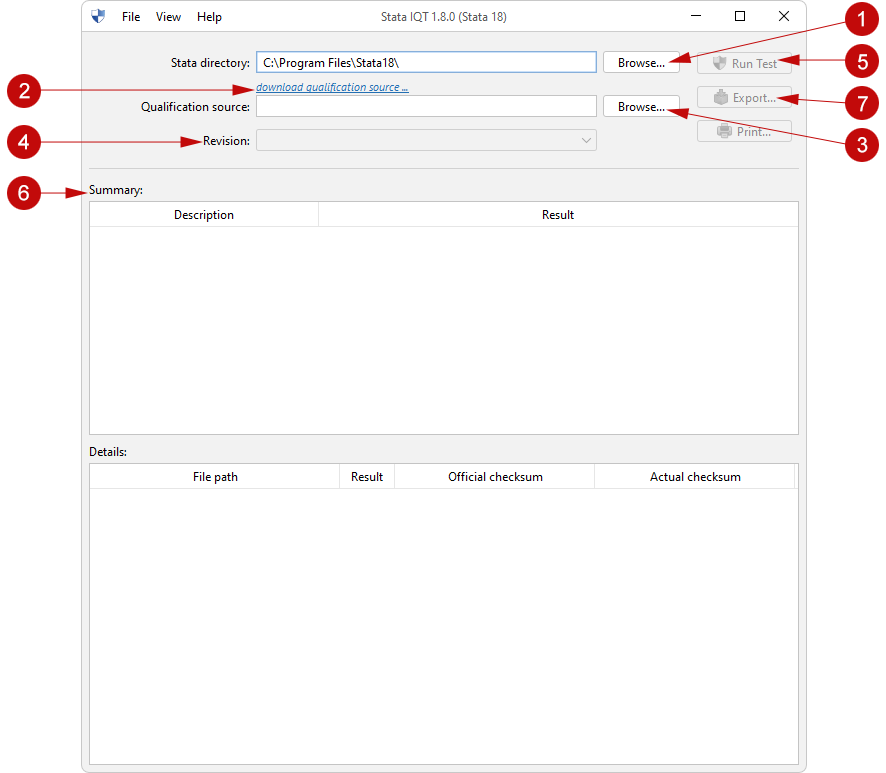Click the download qualification source link
The image size is (886, 773).
click(332, 87)
